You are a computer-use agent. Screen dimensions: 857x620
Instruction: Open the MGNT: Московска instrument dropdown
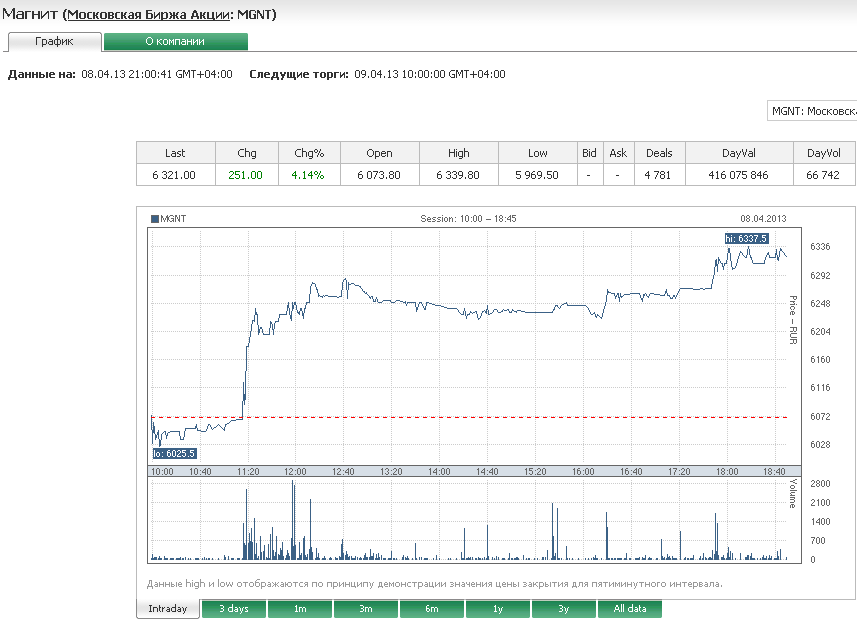pos(813,111)
